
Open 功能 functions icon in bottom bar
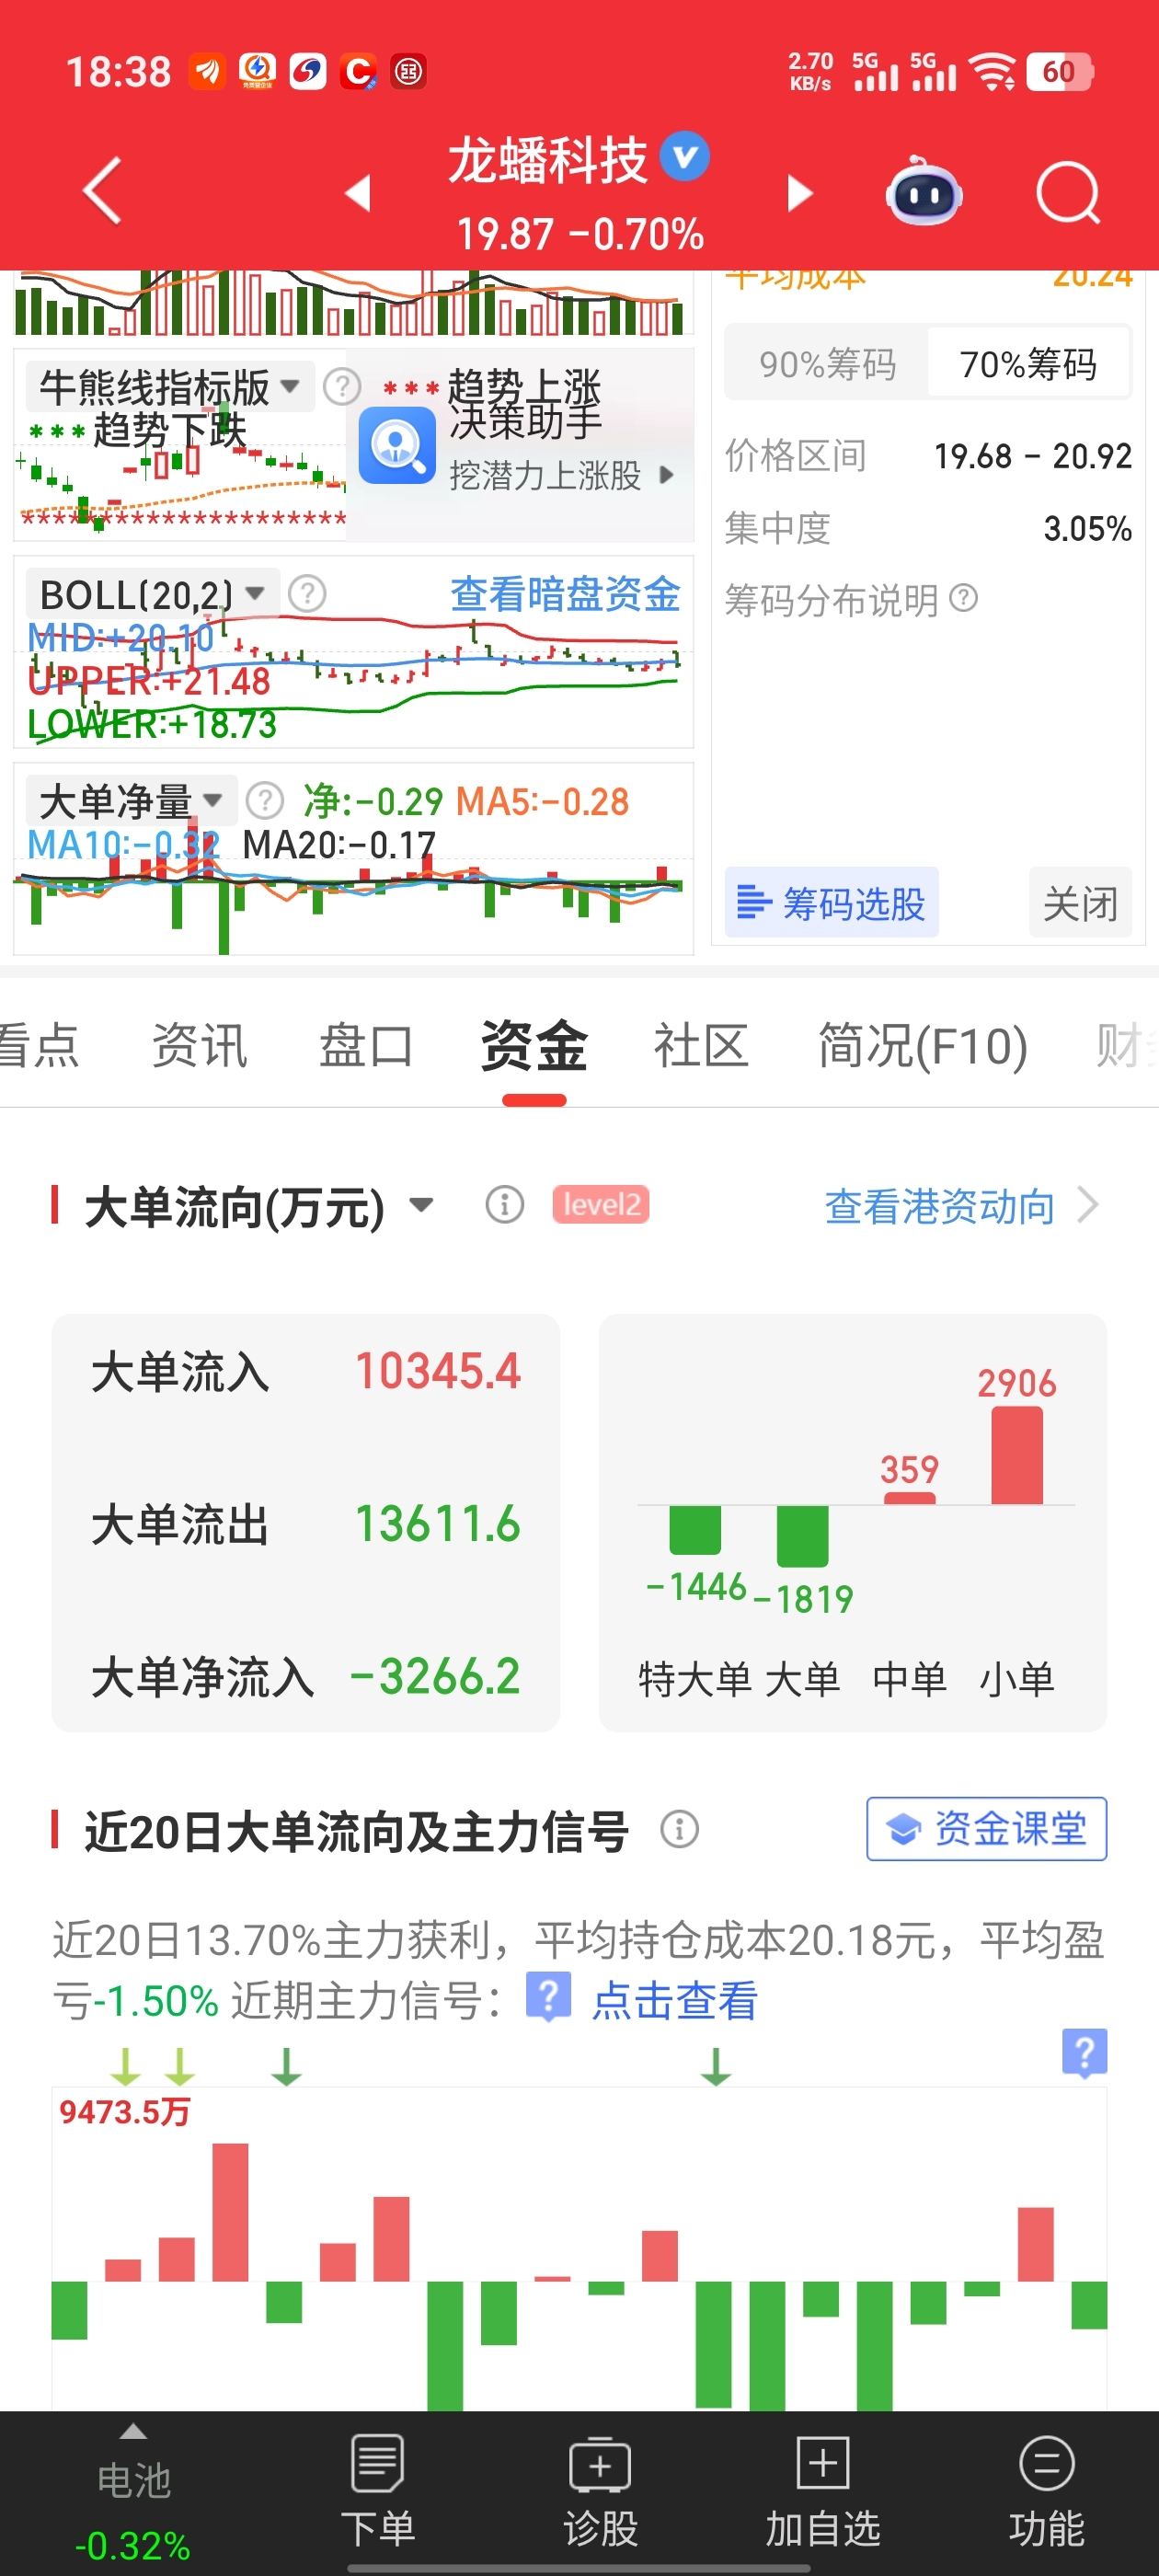pos(1047,2463)
